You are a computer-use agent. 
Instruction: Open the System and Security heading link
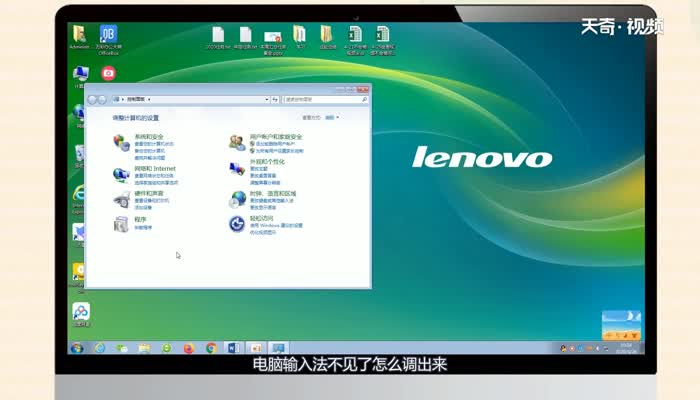pyautogui.click(x=149, y=137)
